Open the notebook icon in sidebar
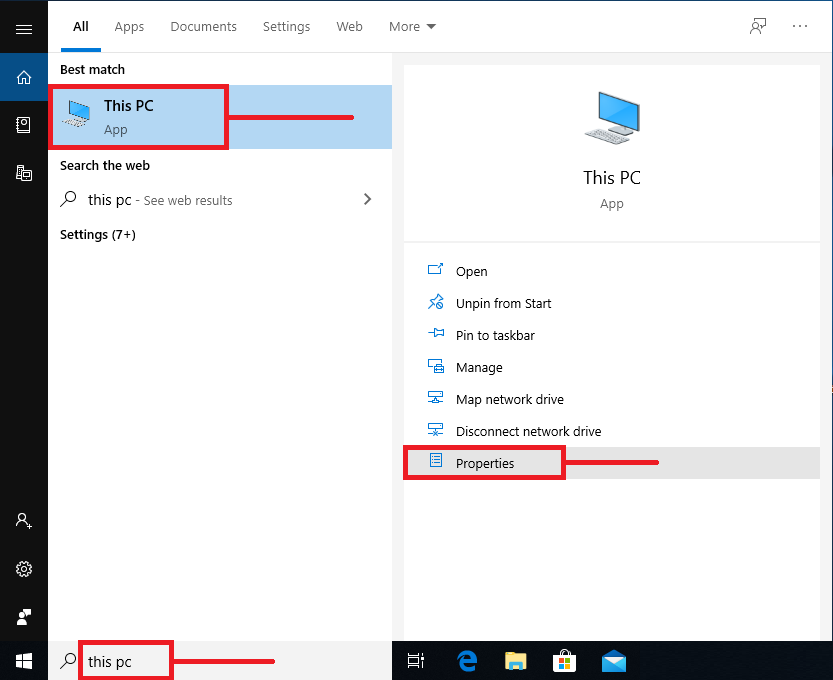Screen dimensions: 833x680 click(x=24, y=125)
